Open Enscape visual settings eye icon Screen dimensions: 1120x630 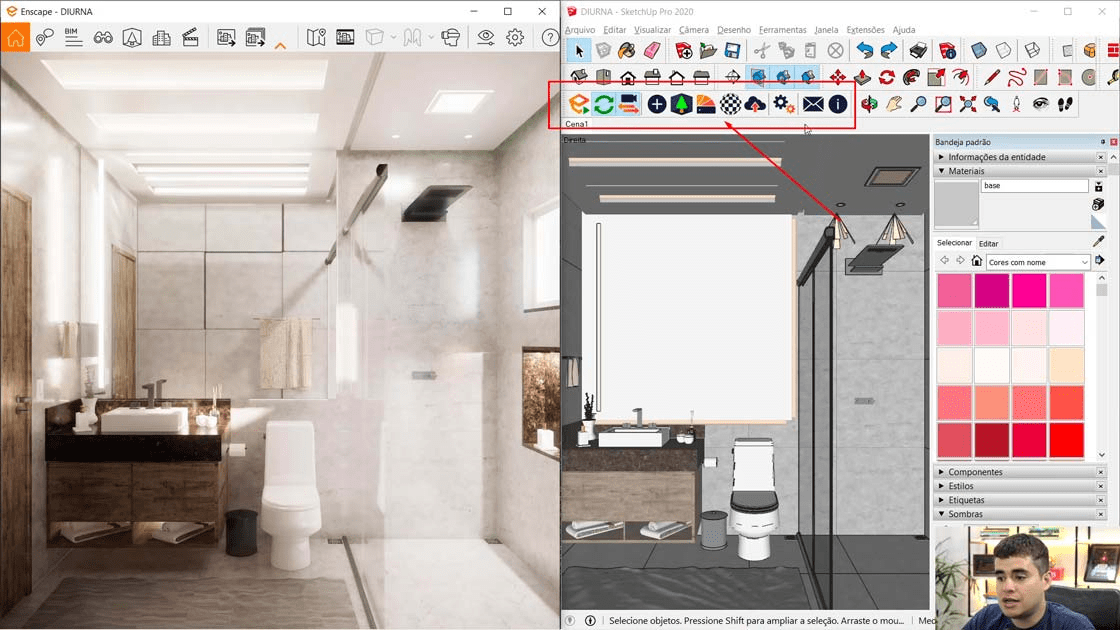[486, 37]
